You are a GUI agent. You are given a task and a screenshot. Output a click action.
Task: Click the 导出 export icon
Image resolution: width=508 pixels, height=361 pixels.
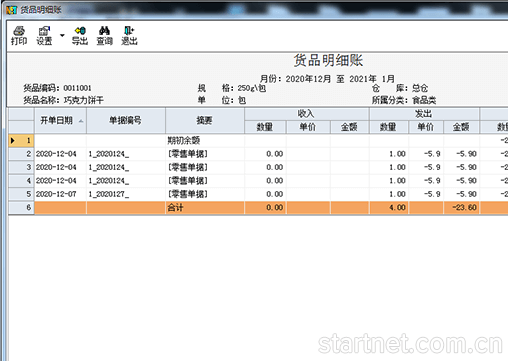coord(80,35)
